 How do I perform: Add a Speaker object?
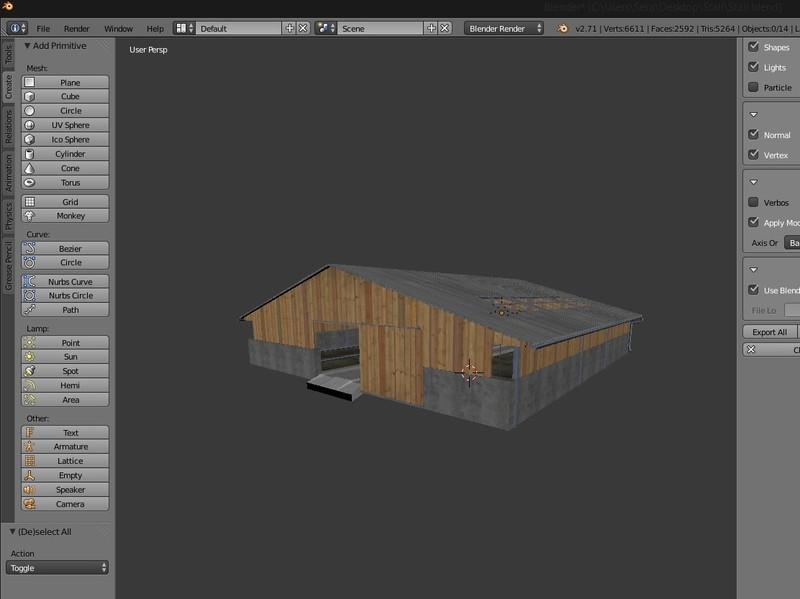coord(65,490)
